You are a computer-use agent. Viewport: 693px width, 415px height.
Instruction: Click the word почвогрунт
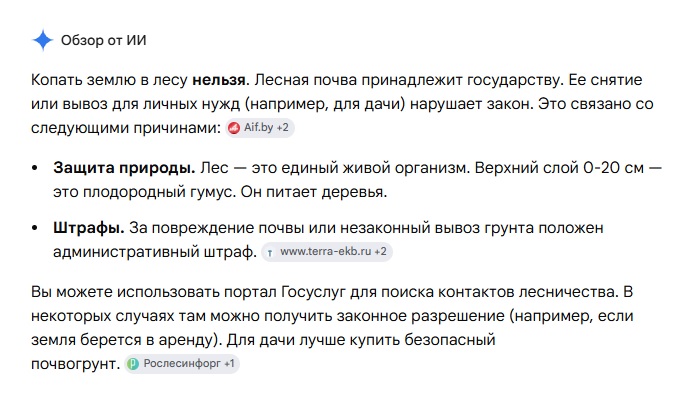75,364
